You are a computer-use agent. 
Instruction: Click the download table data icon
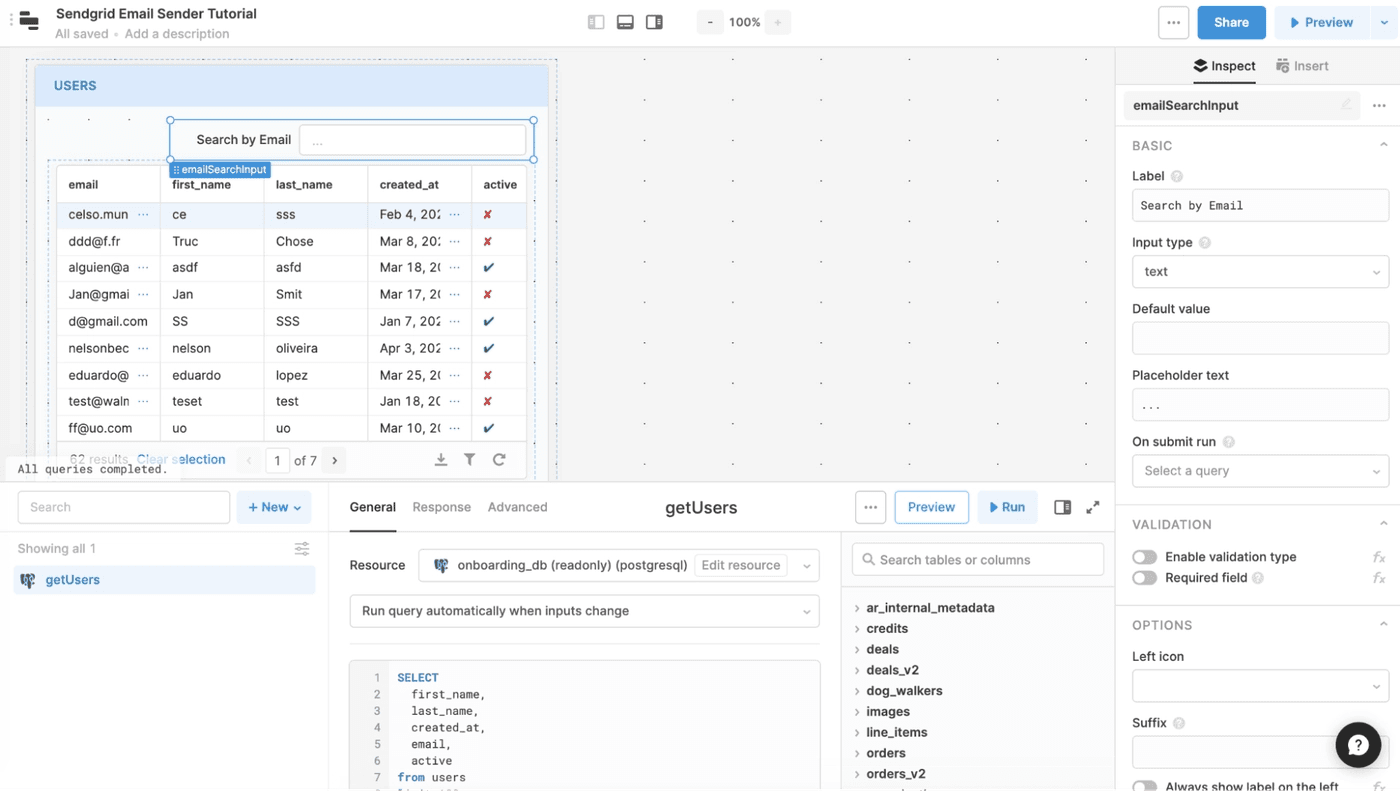click(x=441, y=460)
